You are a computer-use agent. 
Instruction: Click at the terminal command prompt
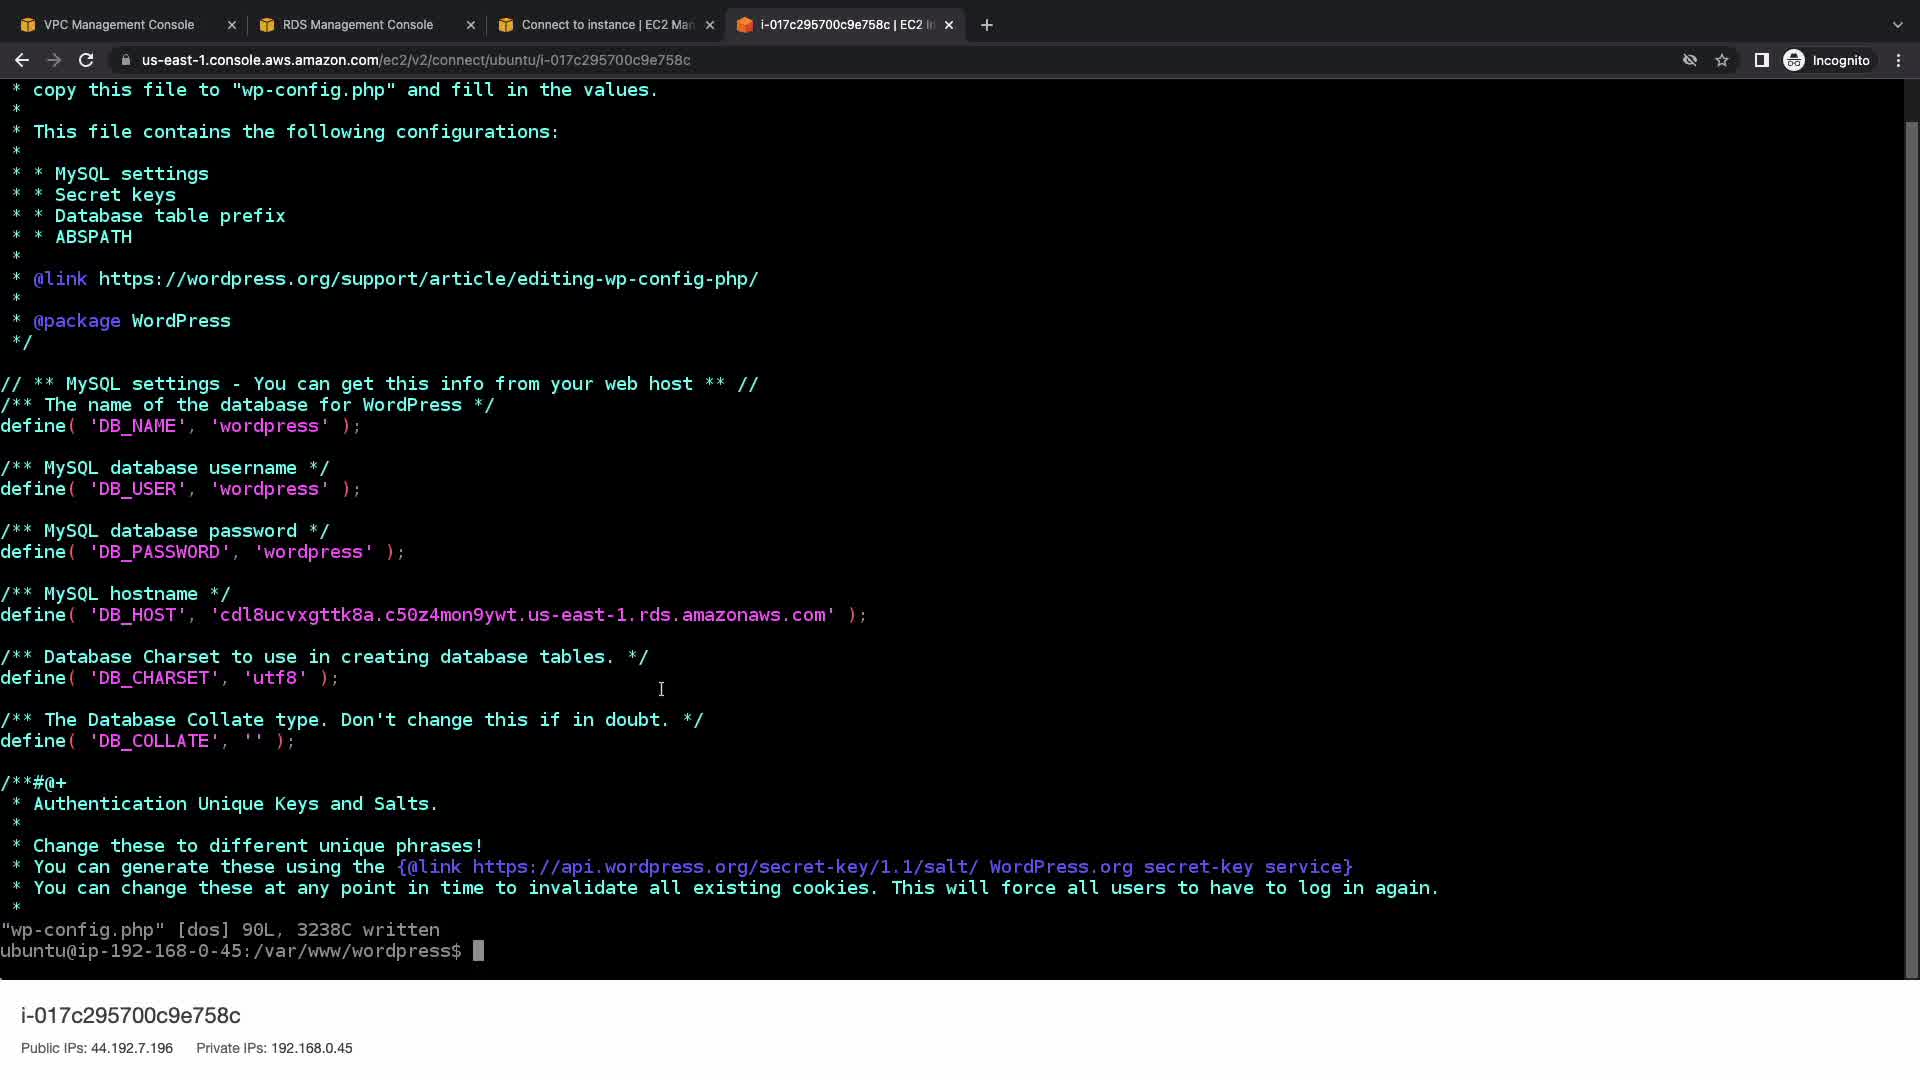(x=478, y=951)
